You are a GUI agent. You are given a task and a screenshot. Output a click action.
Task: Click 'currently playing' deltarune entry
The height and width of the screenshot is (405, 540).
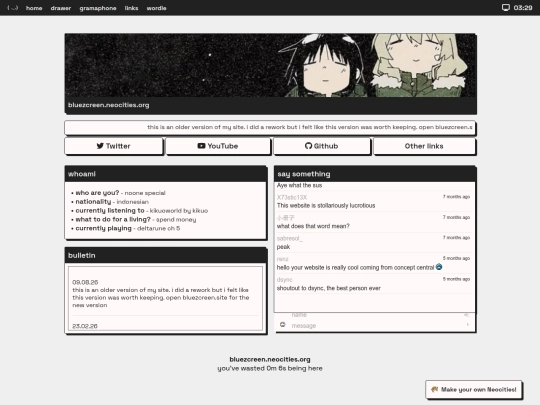[127, 228]
